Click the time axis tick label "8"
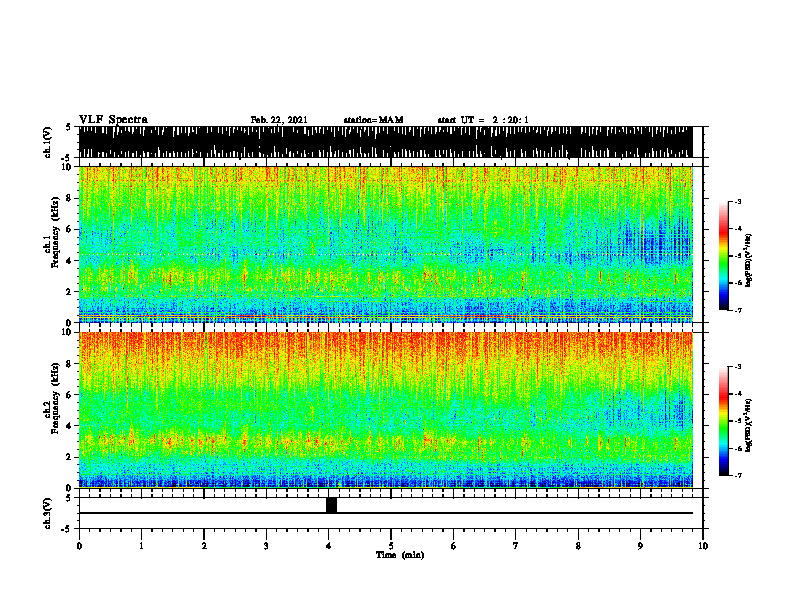Viewport: 792px width, 612px height. click(578, 546)
